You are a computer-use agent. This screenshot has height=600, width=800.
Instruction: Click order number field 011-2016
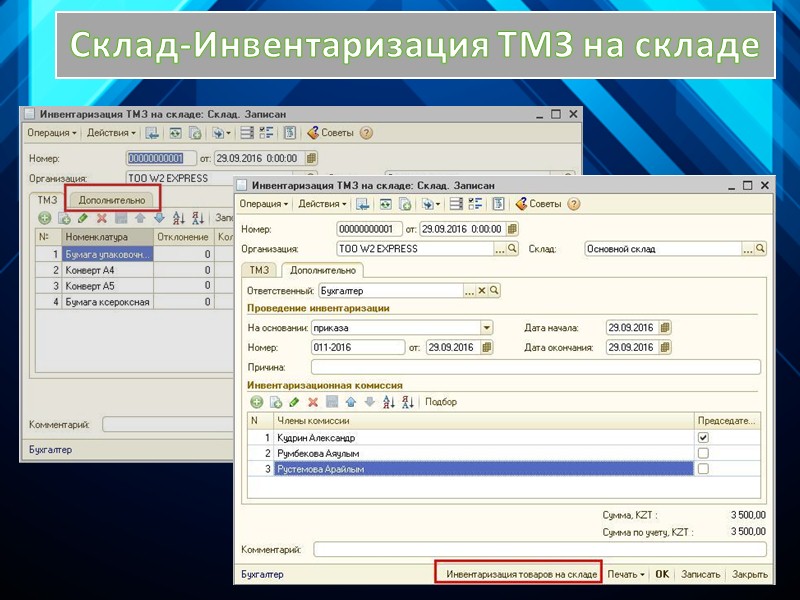pyautogui.click(x=358, y=347)
